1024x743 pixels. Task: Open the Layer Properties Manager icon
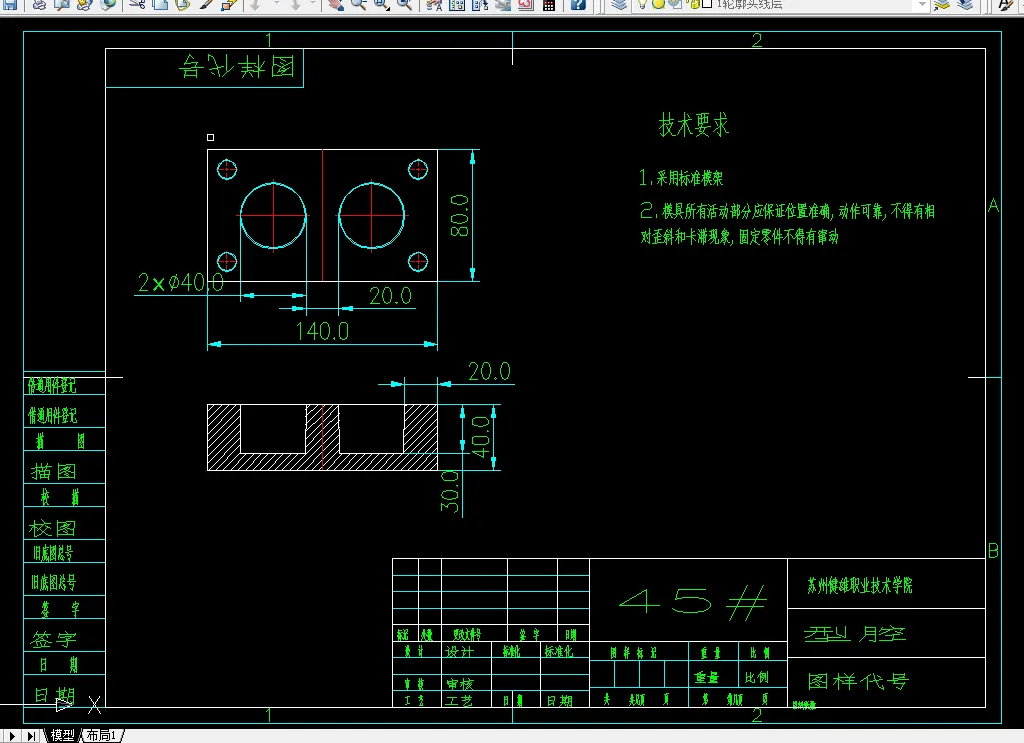coord(618,5)
